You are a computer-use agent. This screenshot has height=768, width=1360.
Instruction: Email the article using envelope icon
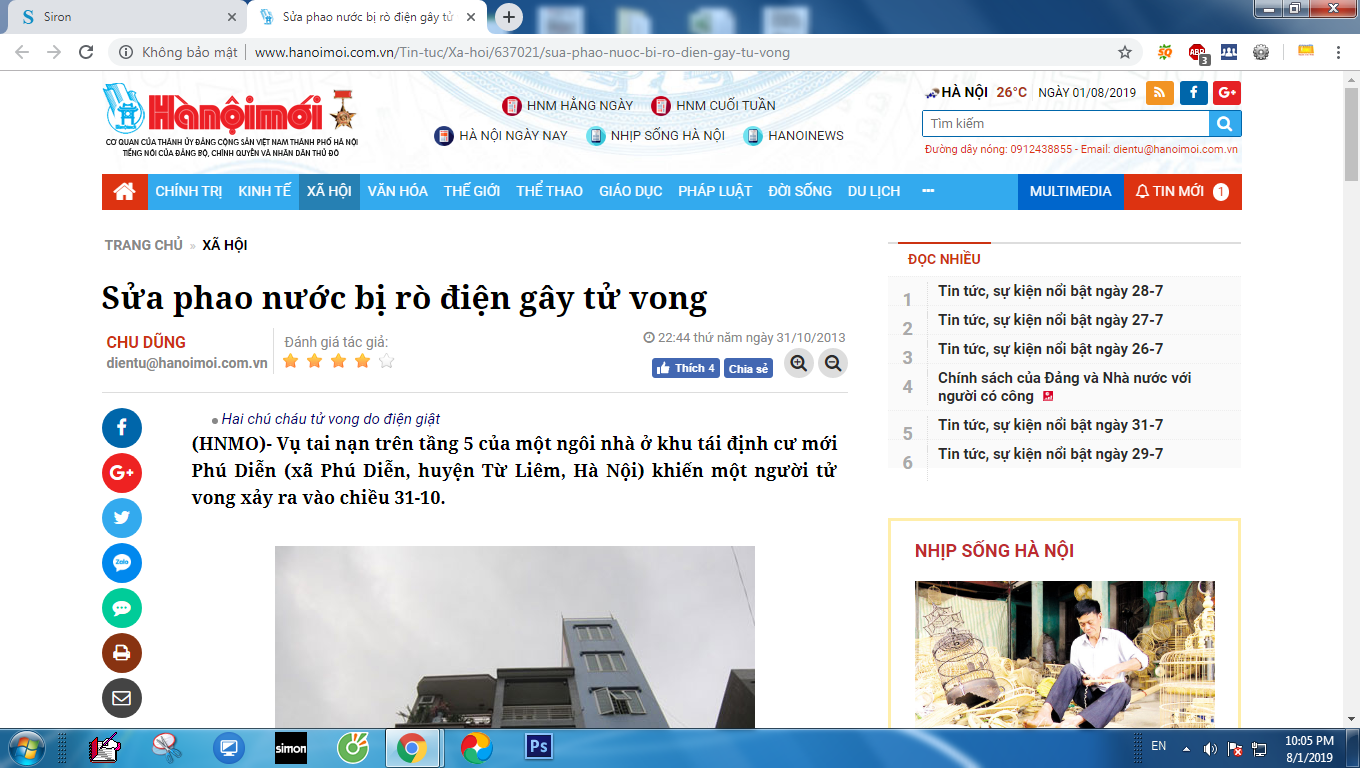(122, 698)
